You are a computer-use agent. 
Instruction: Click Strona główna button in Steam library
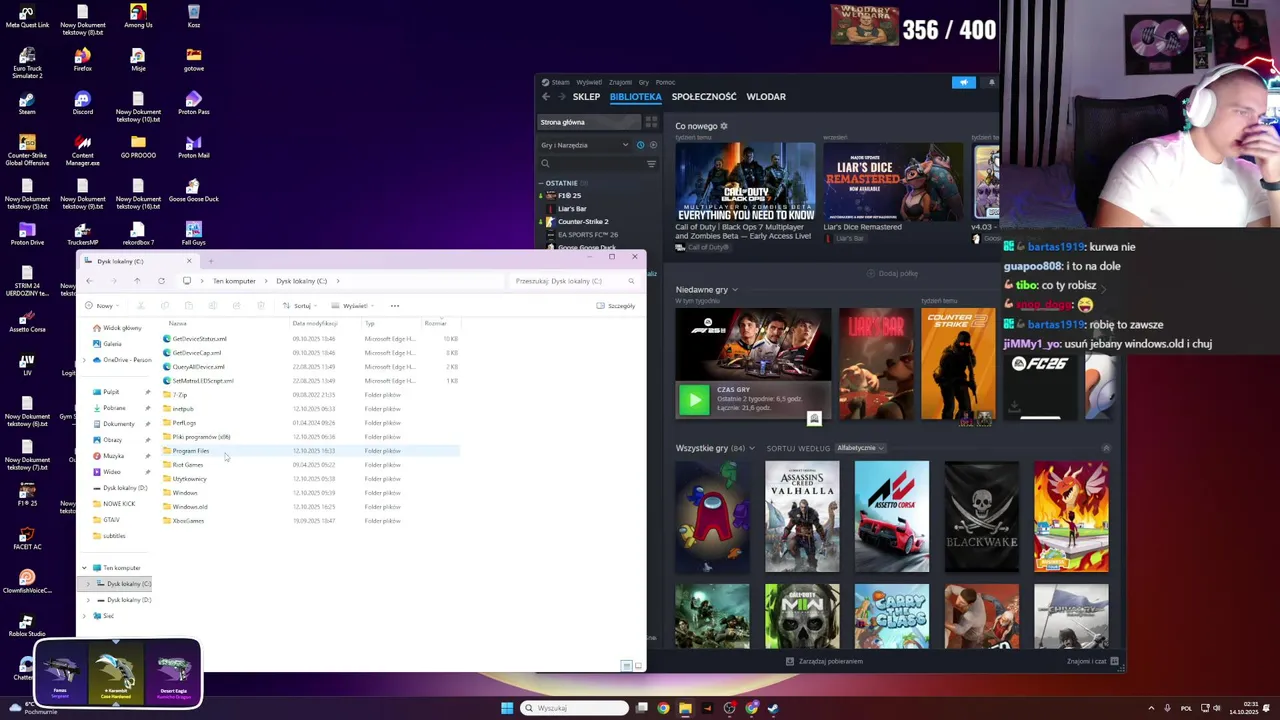(x=590, y=122)
